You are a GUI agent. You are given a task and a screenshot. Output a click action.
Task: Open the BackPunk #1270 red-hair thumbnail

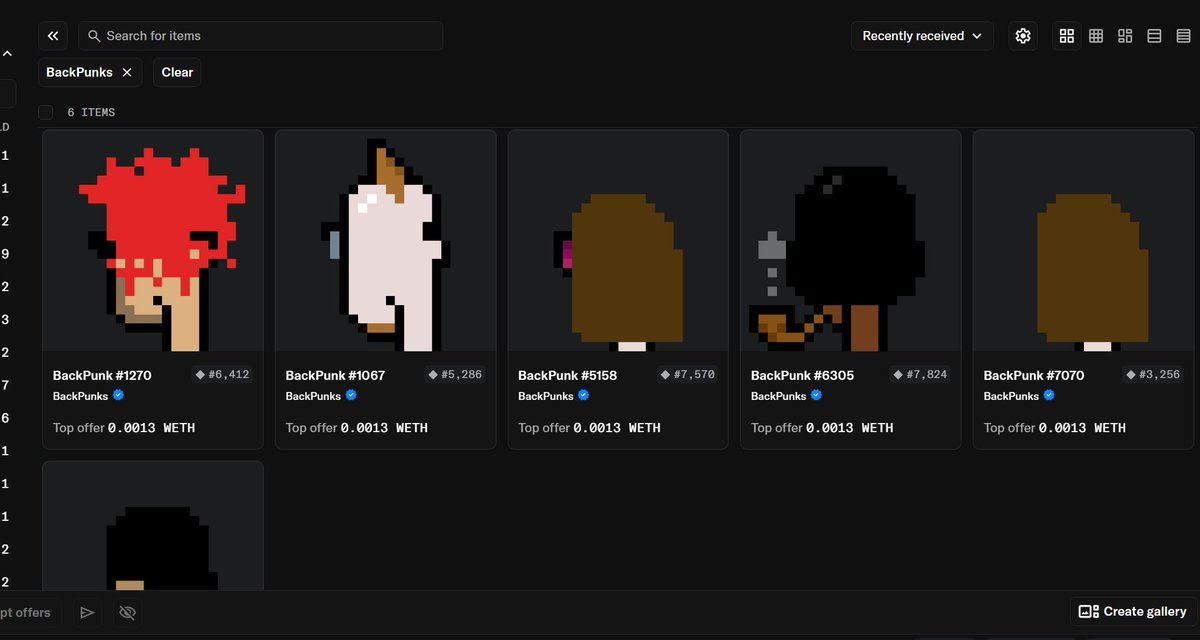coord(153,240)
